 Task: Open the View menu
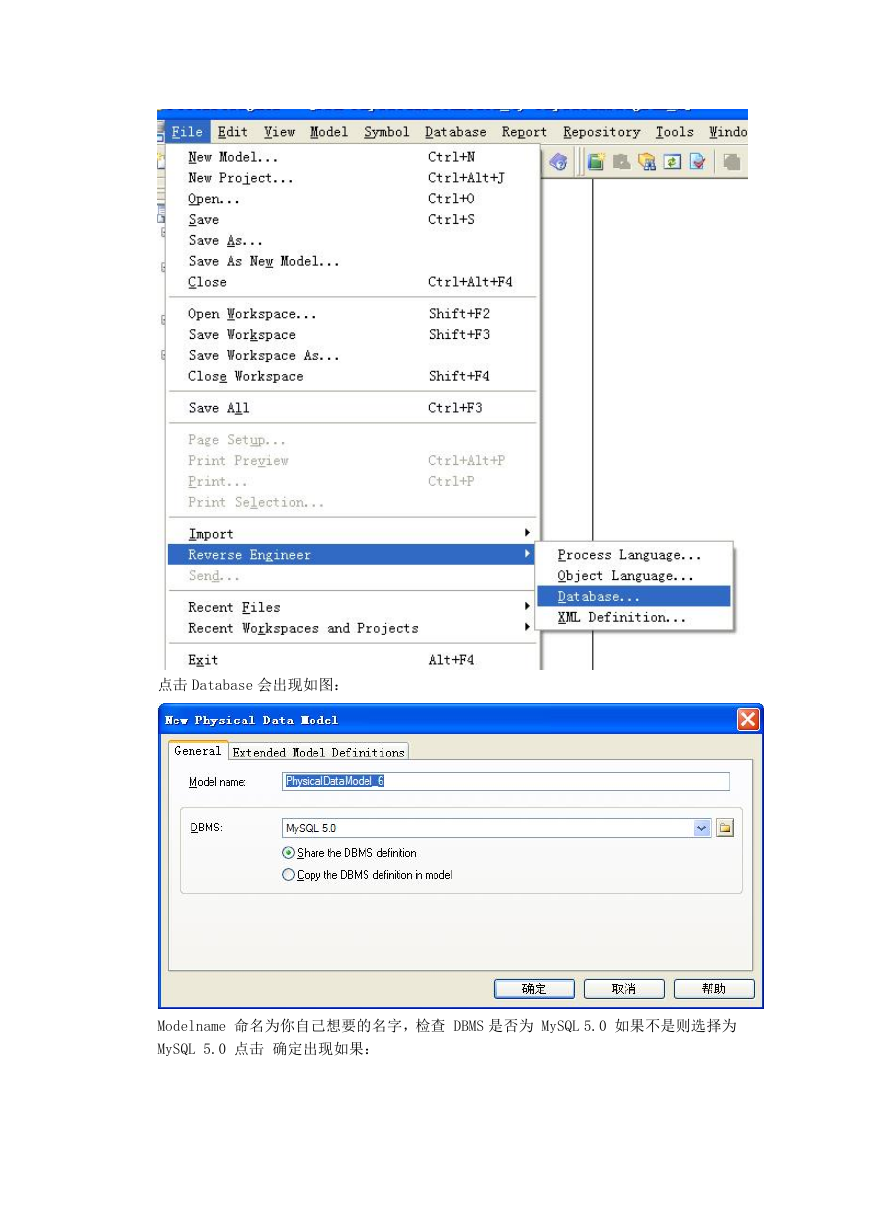[280, 132]
